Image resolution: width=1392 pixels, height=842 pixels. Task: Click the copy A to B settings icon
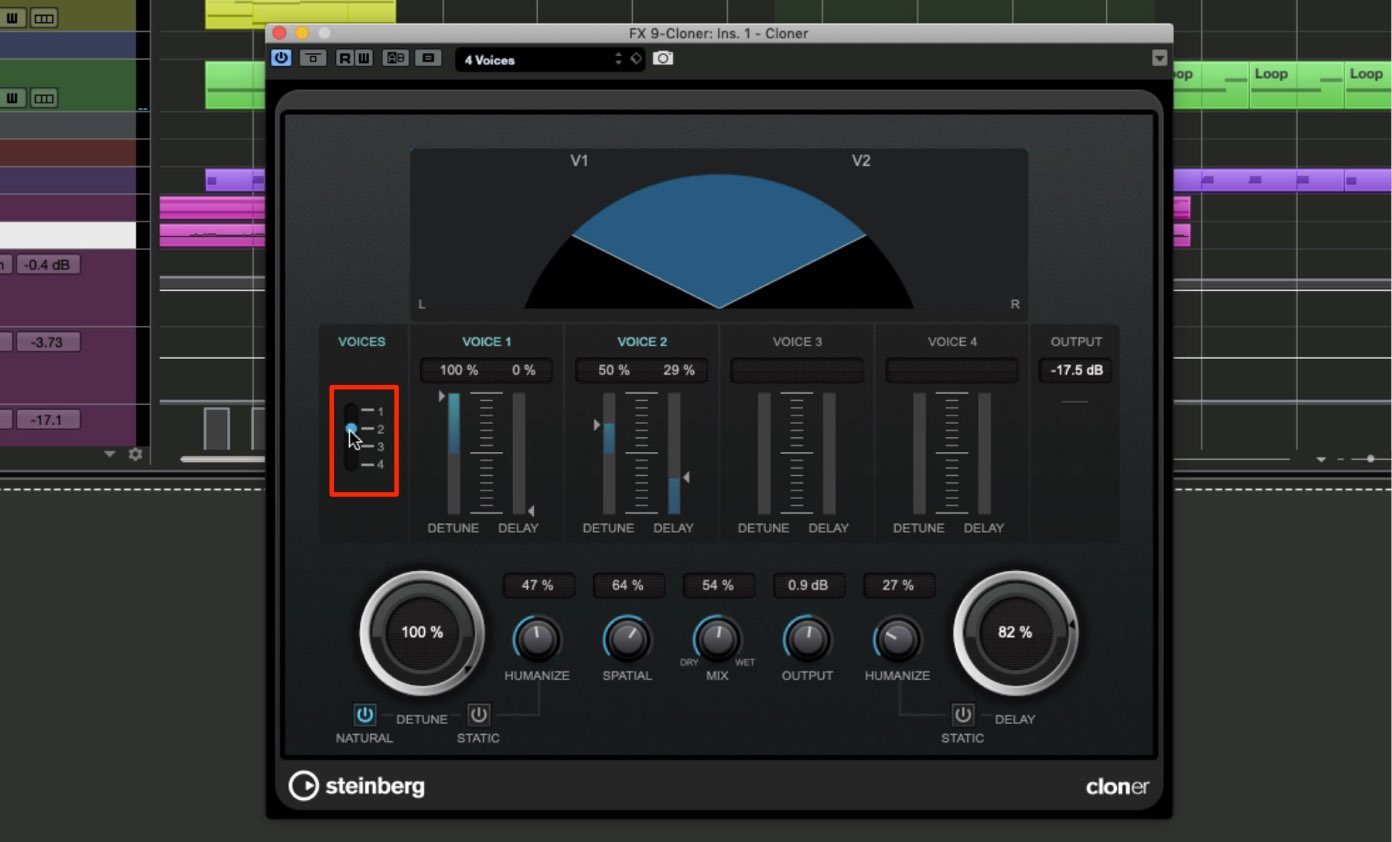(x=428, y=58)
